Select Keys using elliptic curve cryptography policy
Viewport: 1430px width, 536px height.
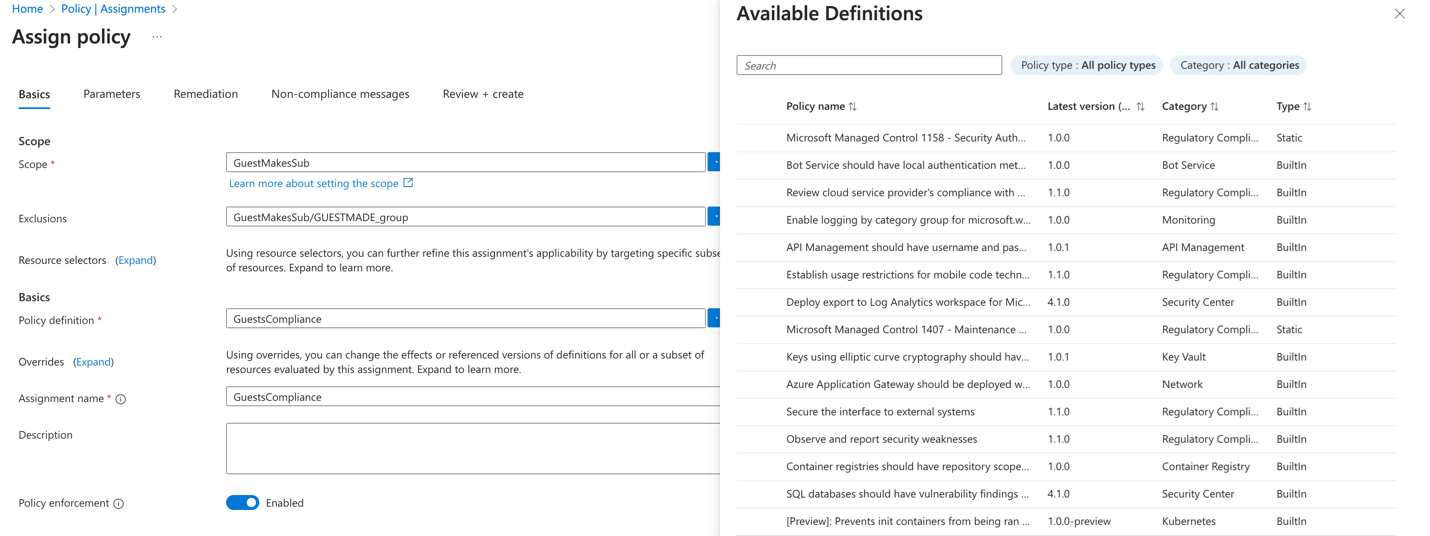point(906,357)
